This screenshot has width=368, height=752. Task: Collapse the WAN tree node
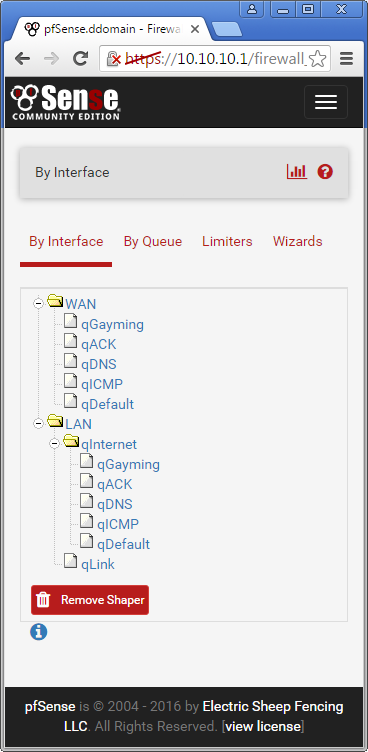pos(38,303)
